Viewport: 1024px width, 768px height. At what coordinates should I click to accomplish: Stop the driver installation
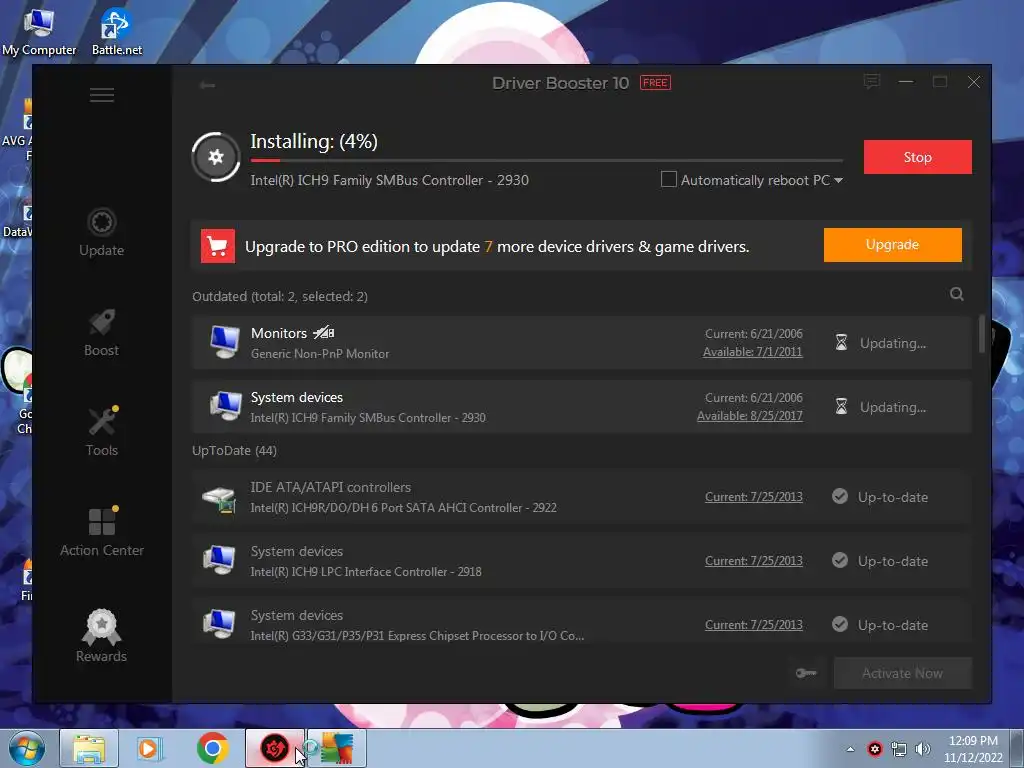917,157
